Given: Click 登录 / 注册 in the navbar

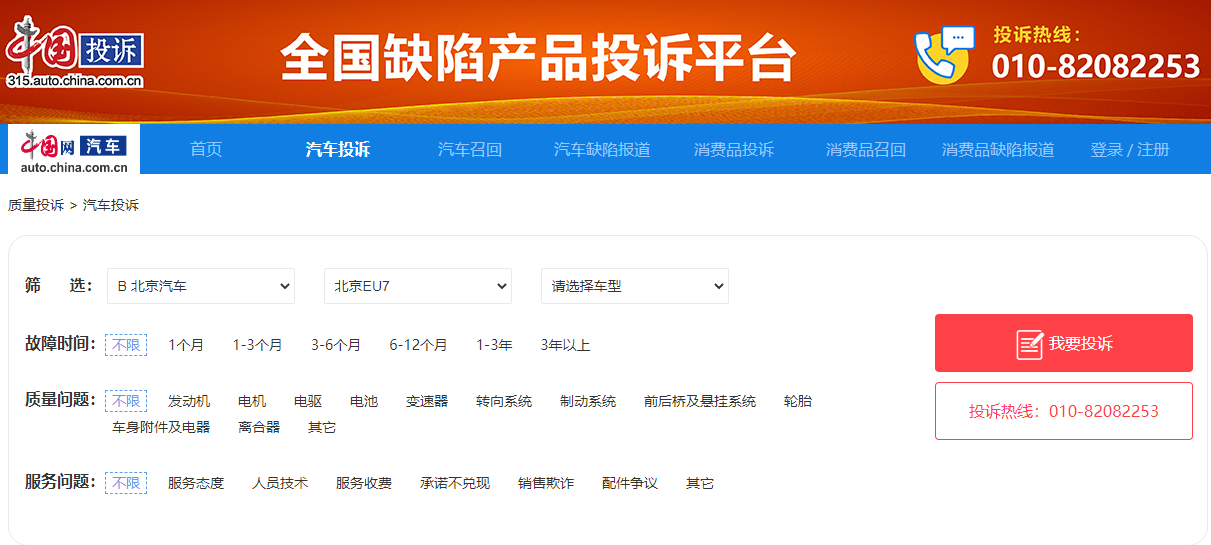Looking at the screenshot, I should (1129, 150).
